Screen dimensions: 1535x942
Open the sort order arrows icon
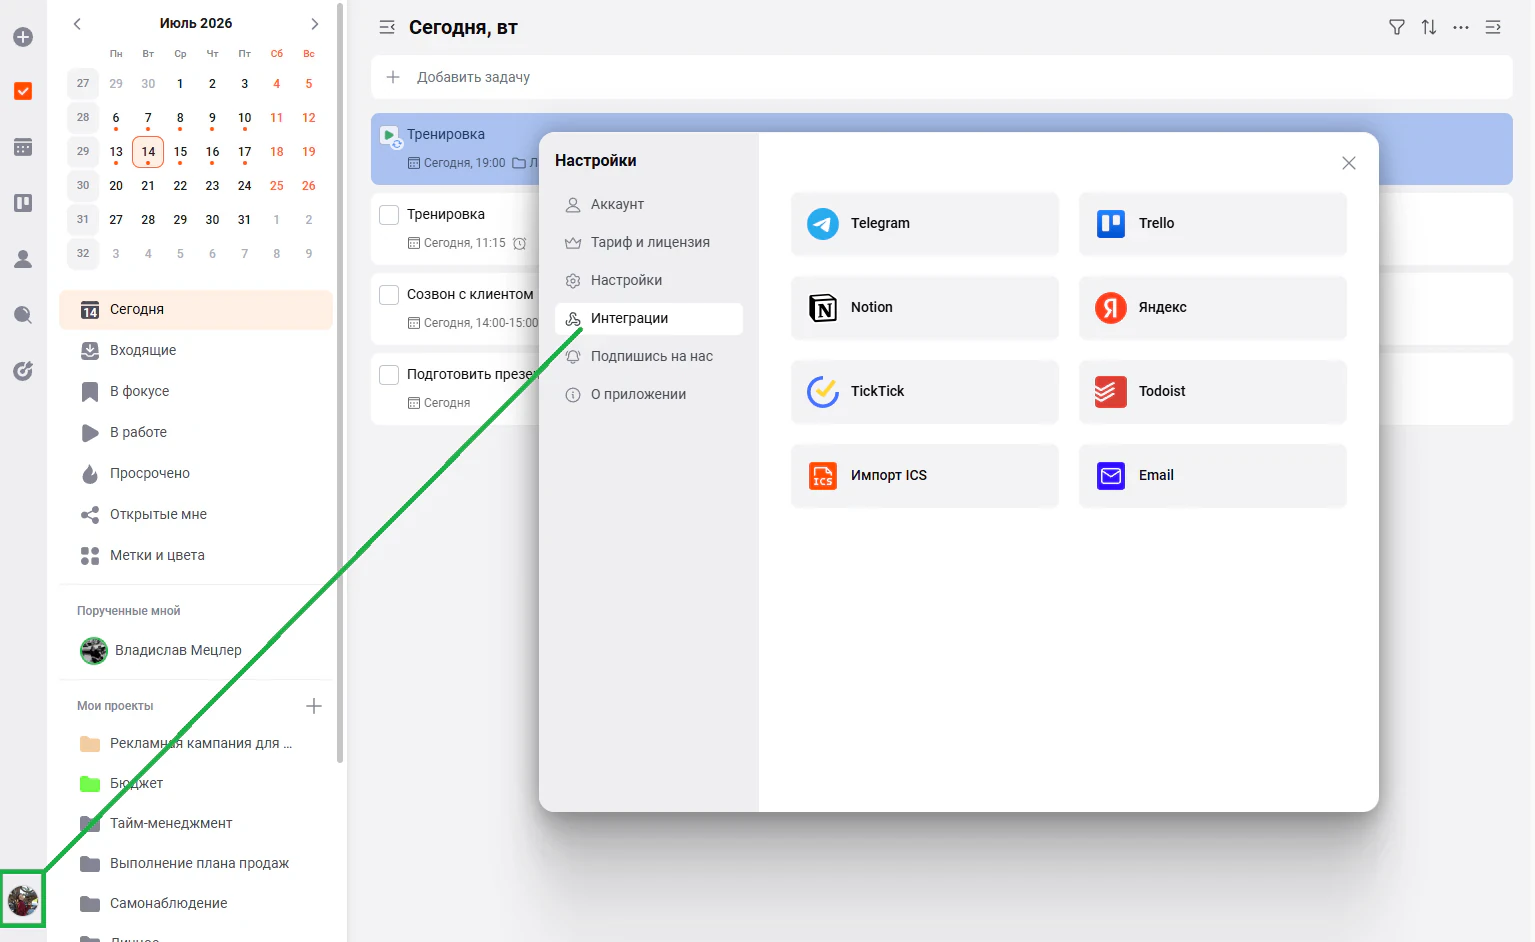[1429, 27]
